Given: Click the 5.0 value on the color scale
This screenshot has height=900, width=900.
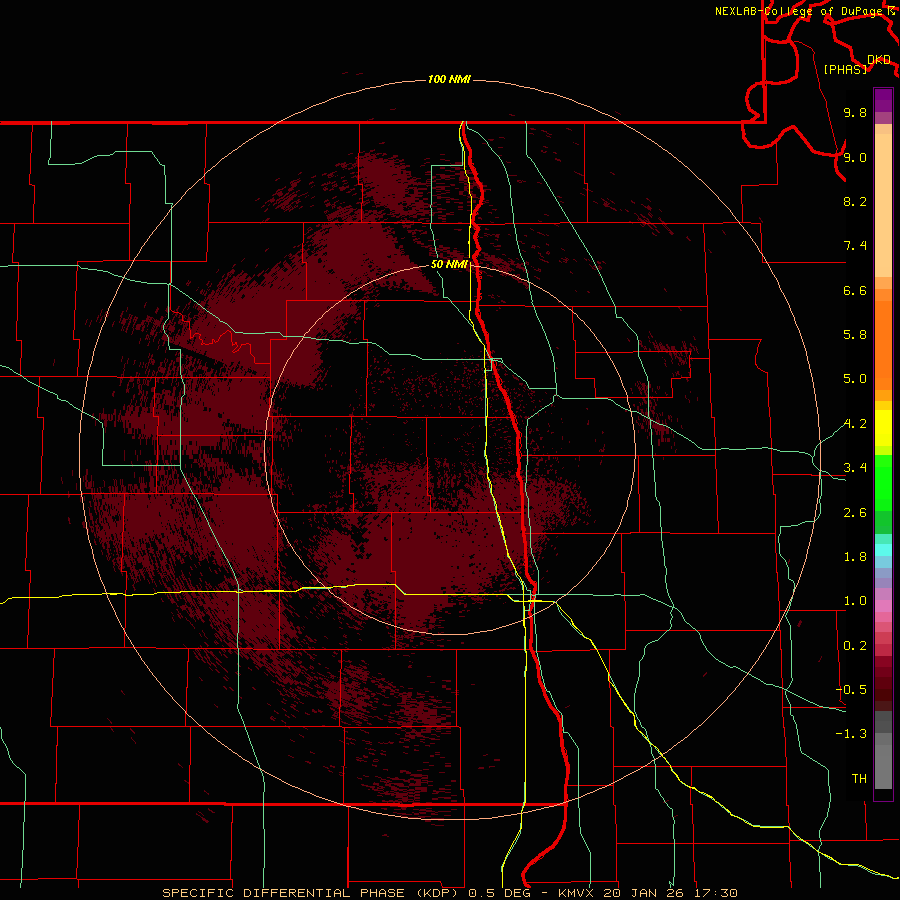Looking at the screenshot, I should pyautogui.click(x=855, y=379).
